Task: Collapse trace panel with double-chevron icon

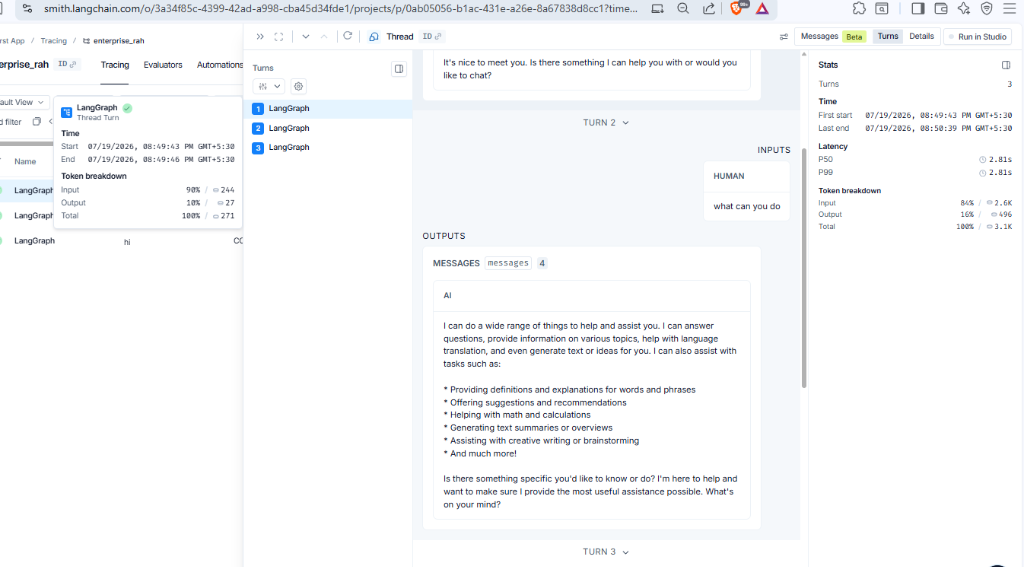Action: click(260, 37)
